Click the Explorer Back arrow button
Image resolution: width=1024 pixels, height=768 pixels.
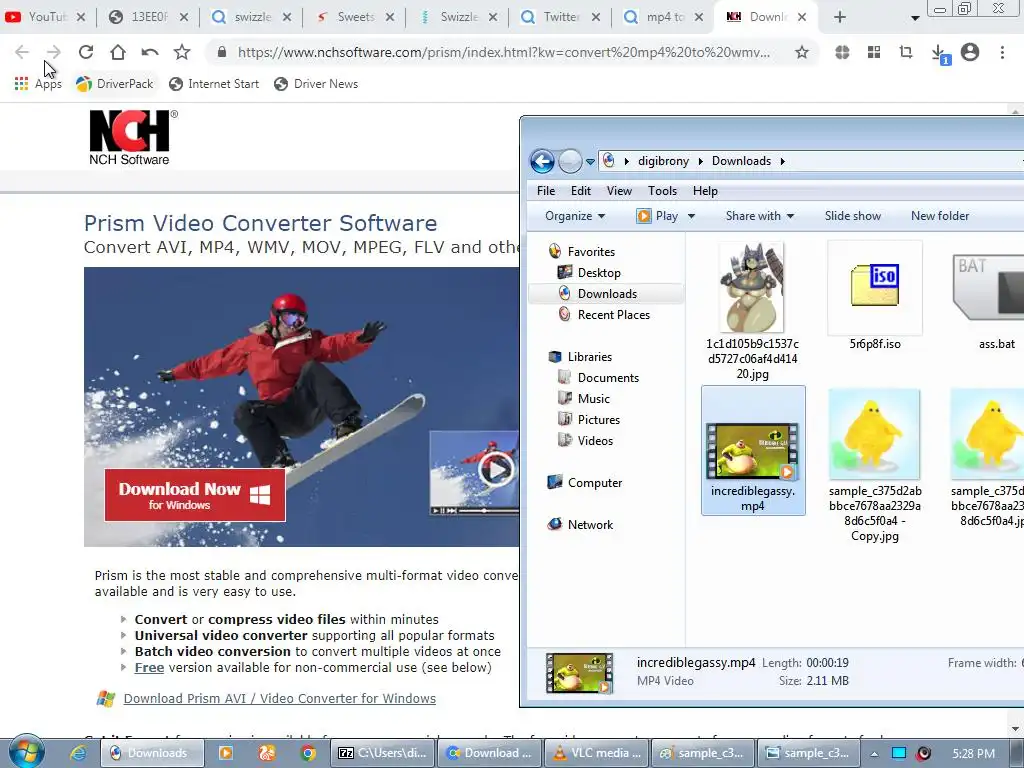pyautogui.click(x=542, y=161)
